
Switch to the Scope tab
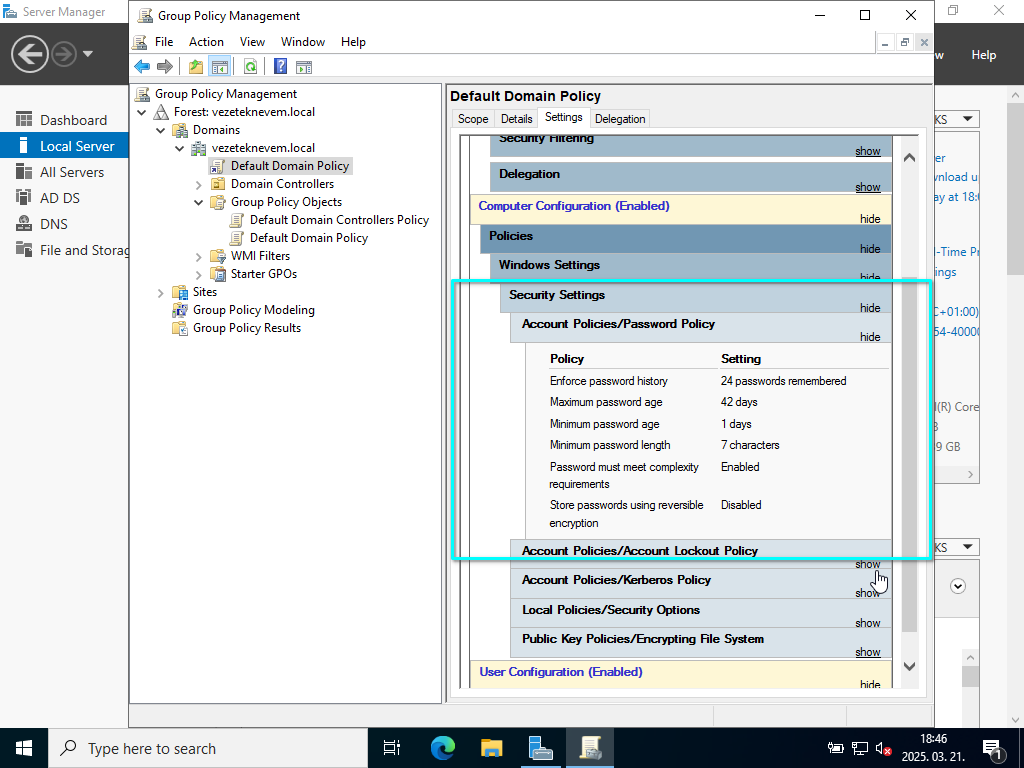[473, 119]
